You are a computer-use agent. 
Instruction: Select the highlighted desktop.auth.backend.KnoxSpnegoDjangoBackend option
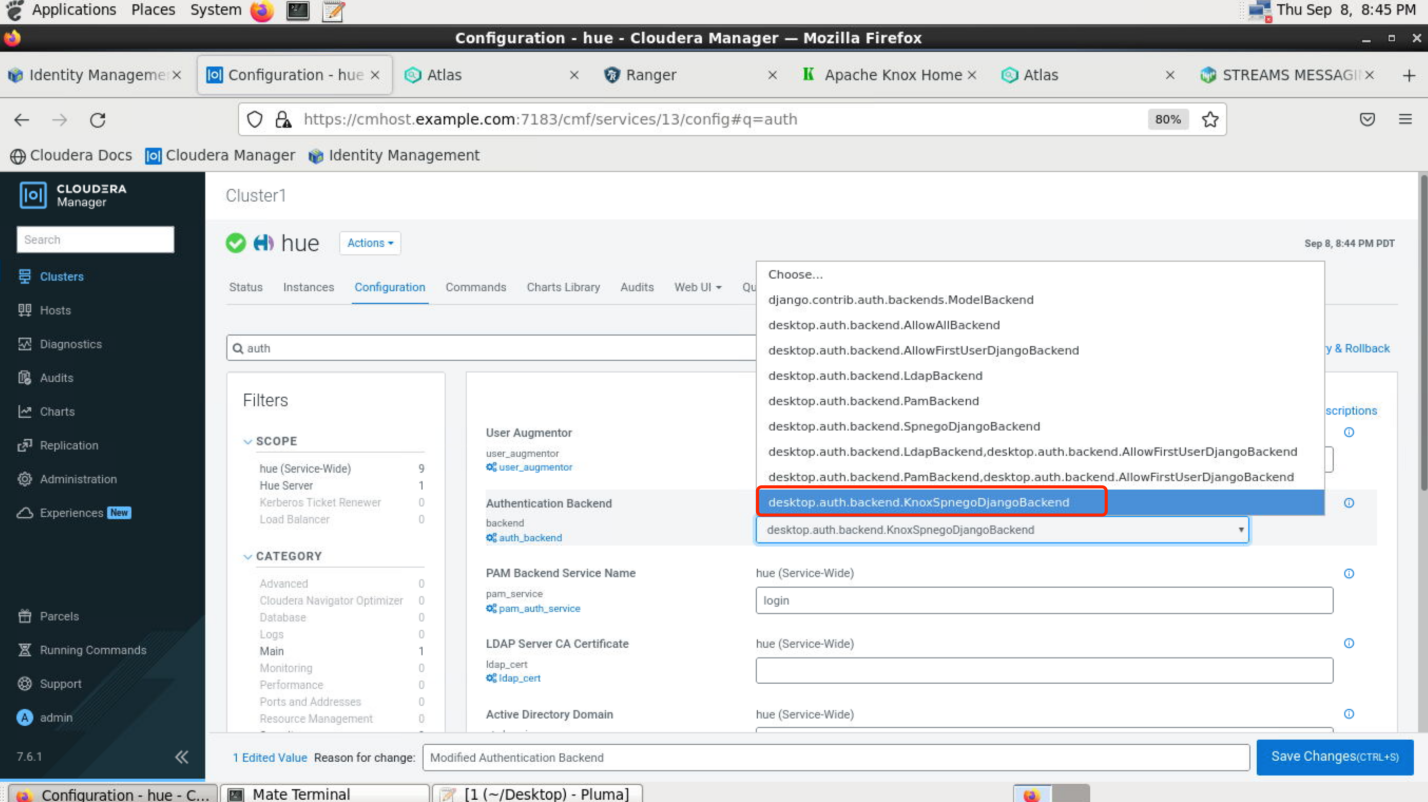(x=1040, y=503)
